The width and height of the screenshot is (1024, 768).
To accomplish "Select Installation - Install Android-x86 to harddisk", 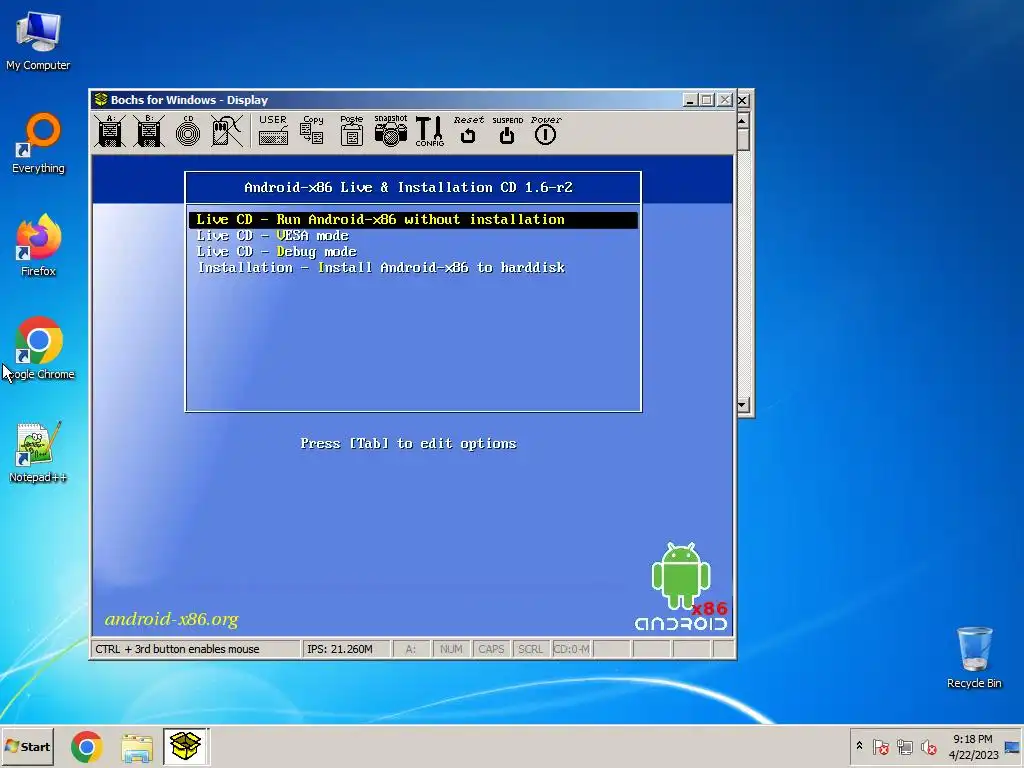I will click(381, 268).
